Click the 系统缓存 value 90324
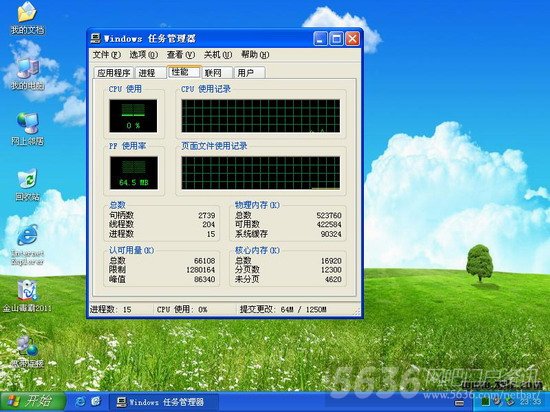Image resolution: width=550 pixels, height=412 pixels. tap(331, 234)
